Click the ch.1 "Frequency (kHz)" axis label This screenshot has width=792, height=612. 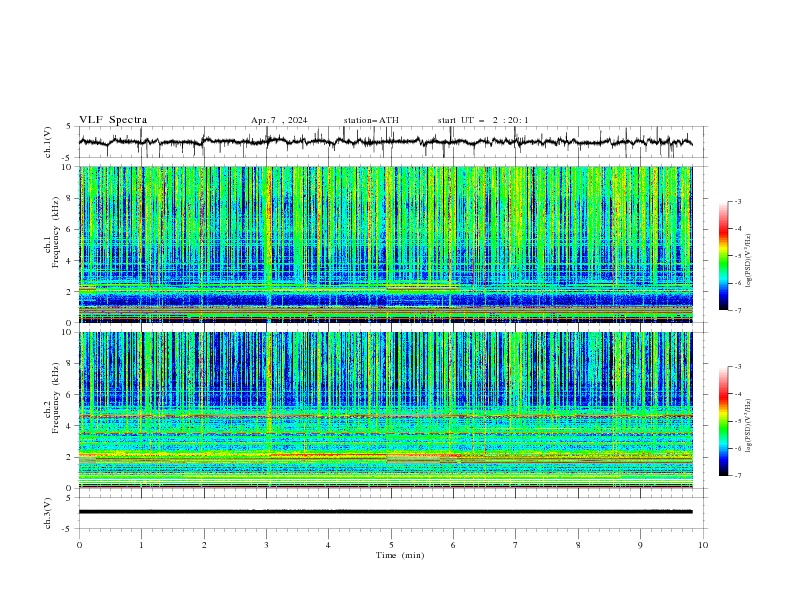pos(55,232)
